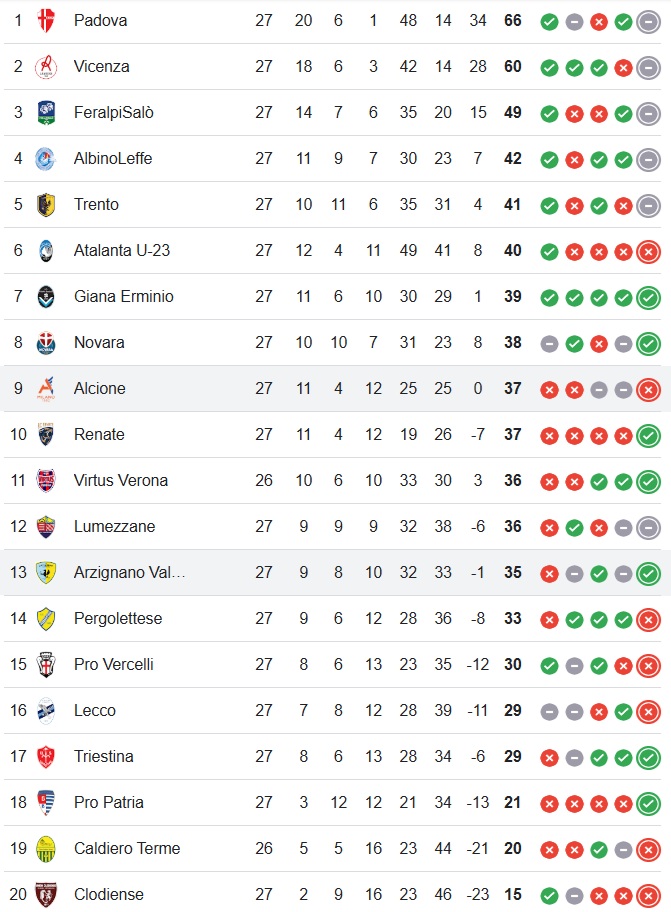
Task: Click Giana Erminio's latest win indicator
Action: click(648, 297)
